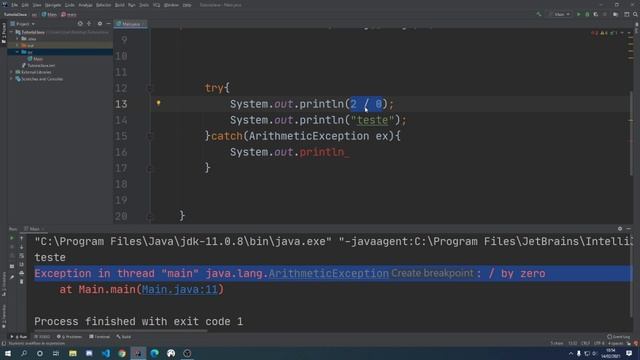Click the "teste" output line in console
The image size is (640, 360).
(x=50, y=258)
